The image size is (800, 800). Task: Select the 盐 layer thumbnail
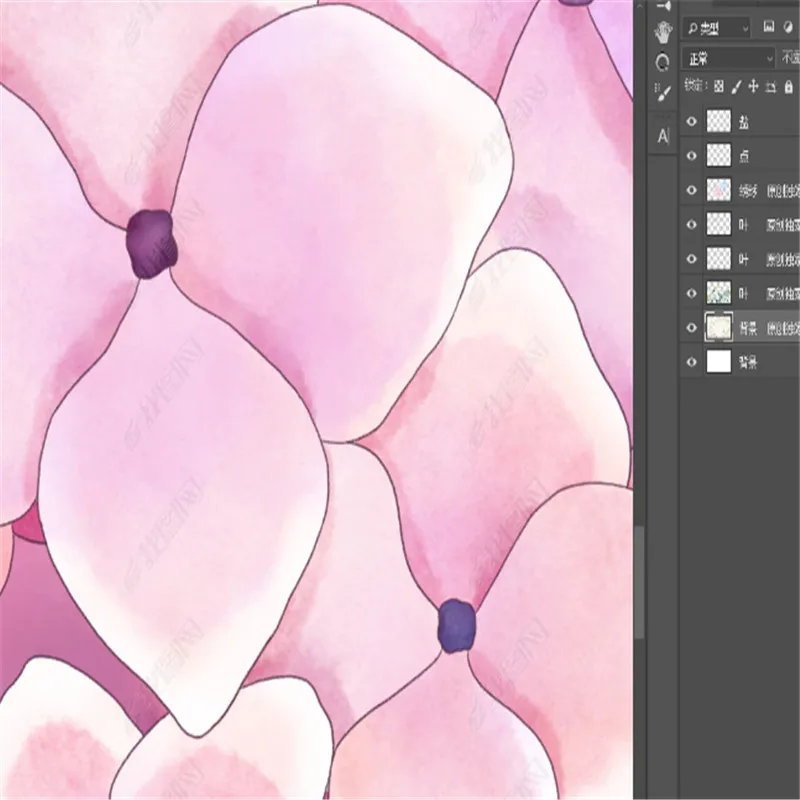click(718, 121)
